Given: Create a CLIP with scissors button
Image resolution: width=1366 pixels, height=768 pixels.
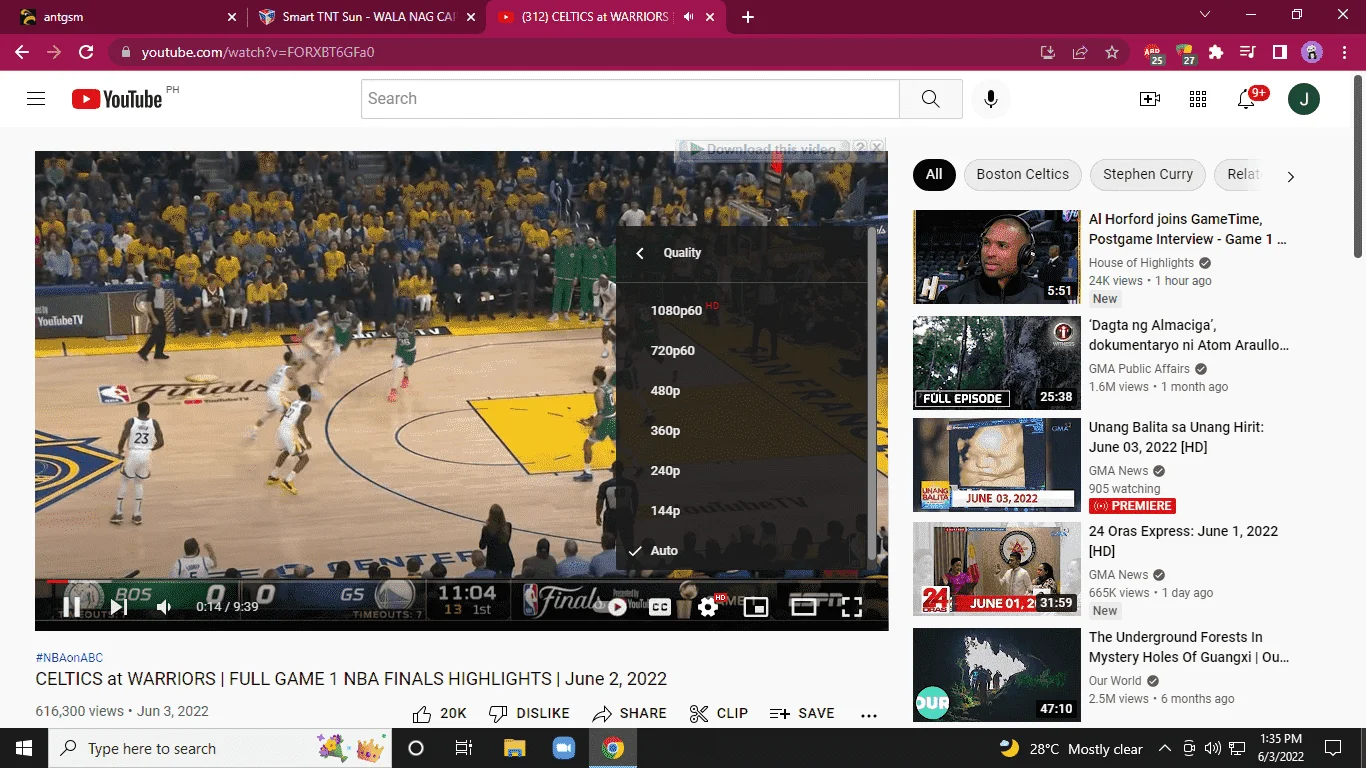Looking at the screenshot, I should click(x=719, y=713).
